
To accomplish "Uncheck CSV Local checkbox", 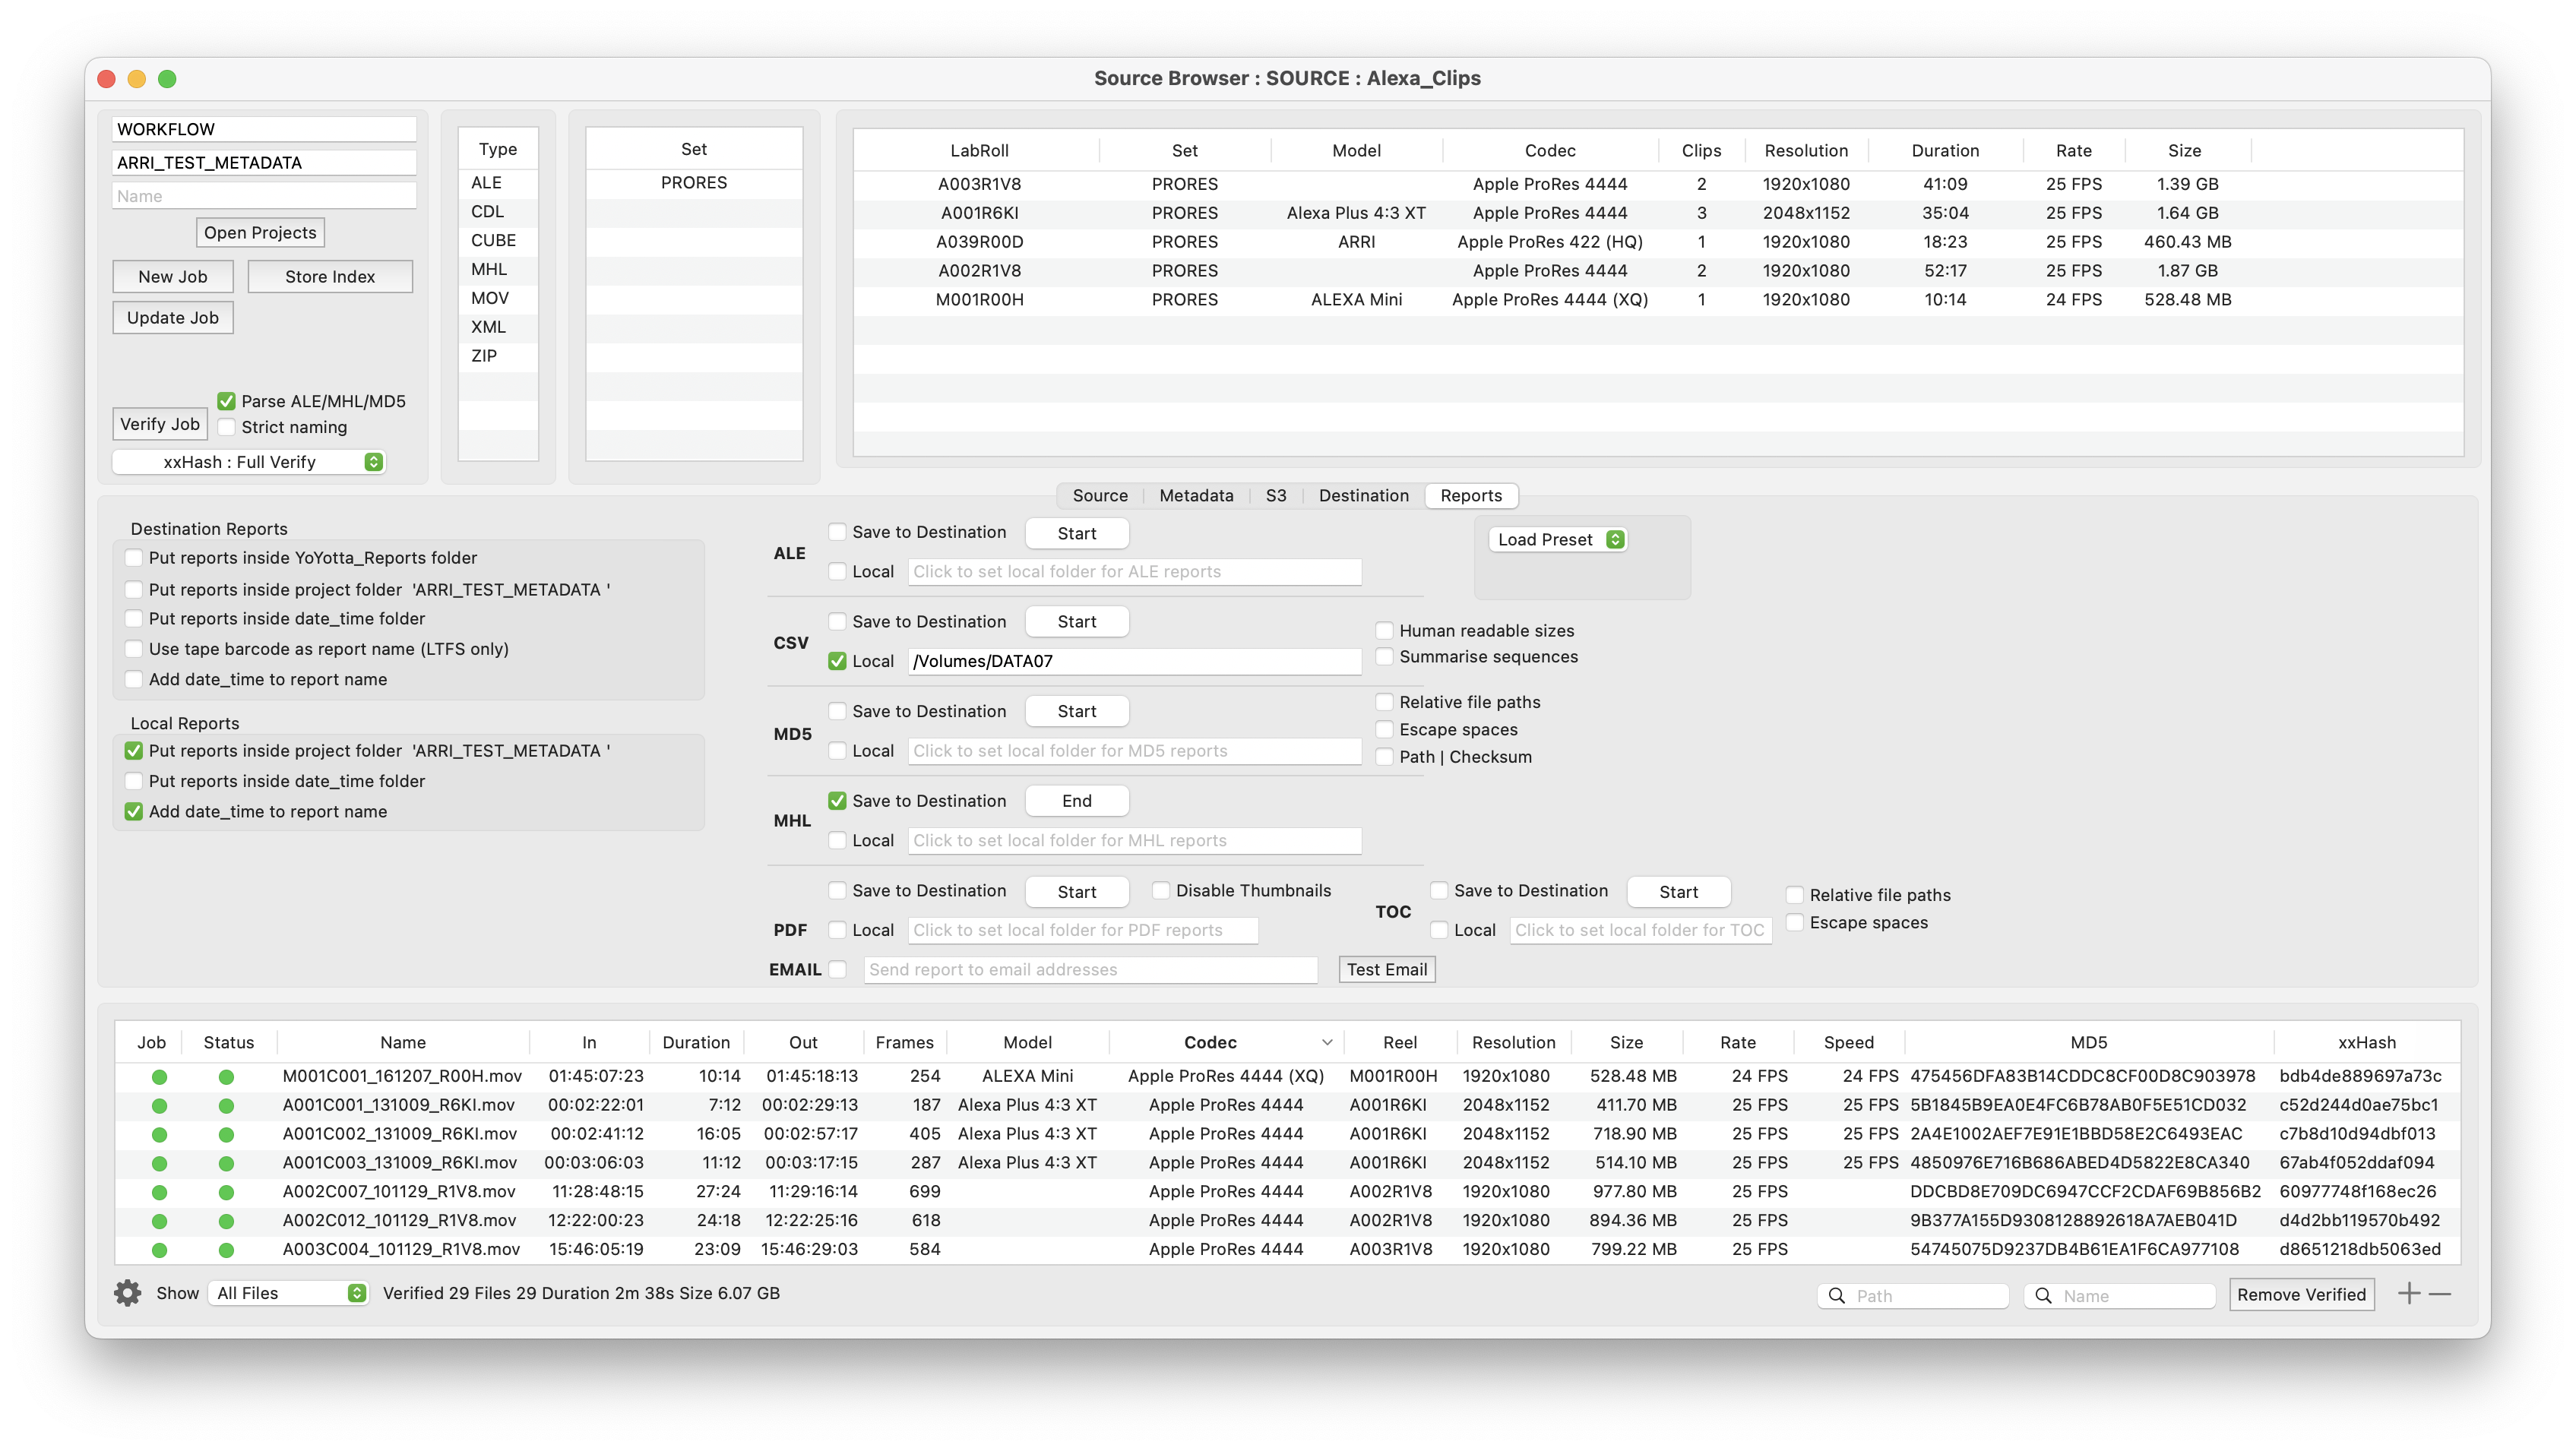I will point(838,661).
